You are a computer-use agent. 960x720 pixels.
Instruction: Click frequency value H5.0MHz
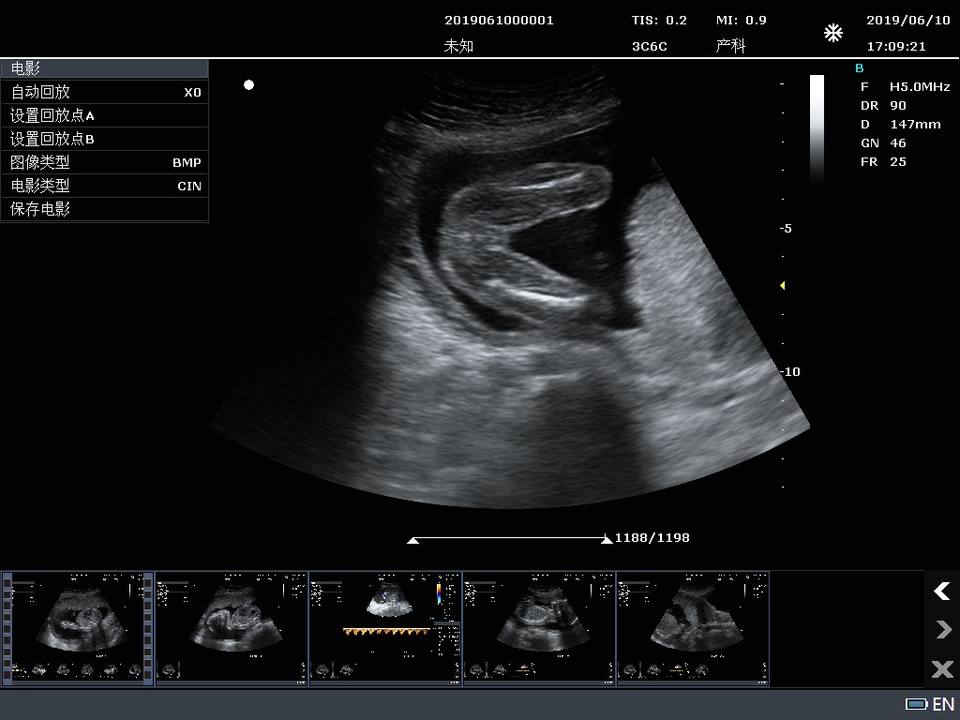pos(920,87)
